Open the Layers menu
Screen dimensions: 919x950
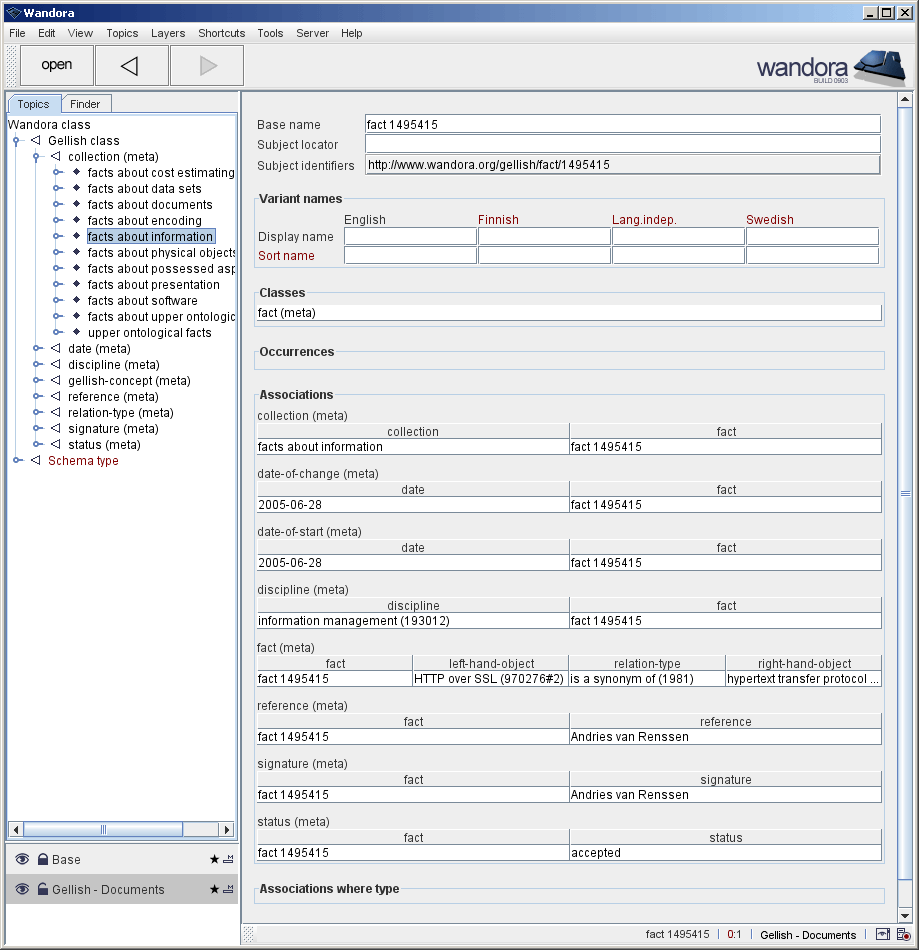[167, 33]
